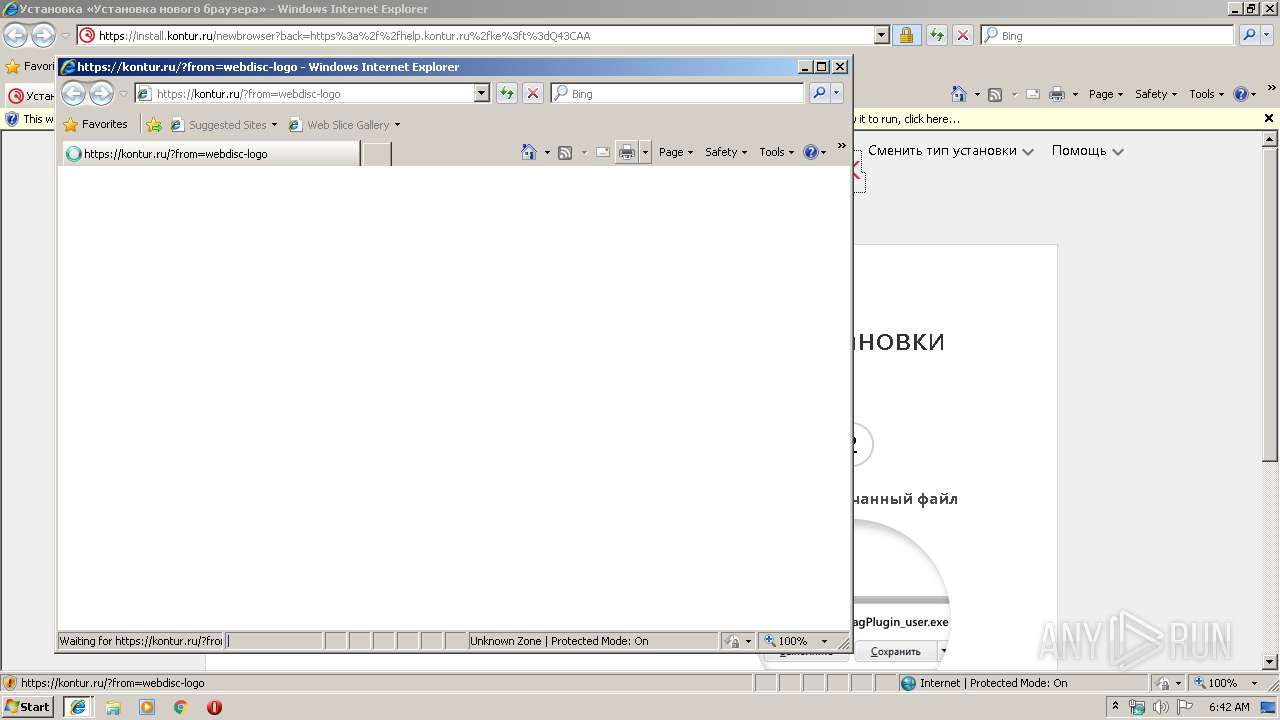
Task: Click Internet Explorer taskbar icon
Action: click(x=78, y=706)
